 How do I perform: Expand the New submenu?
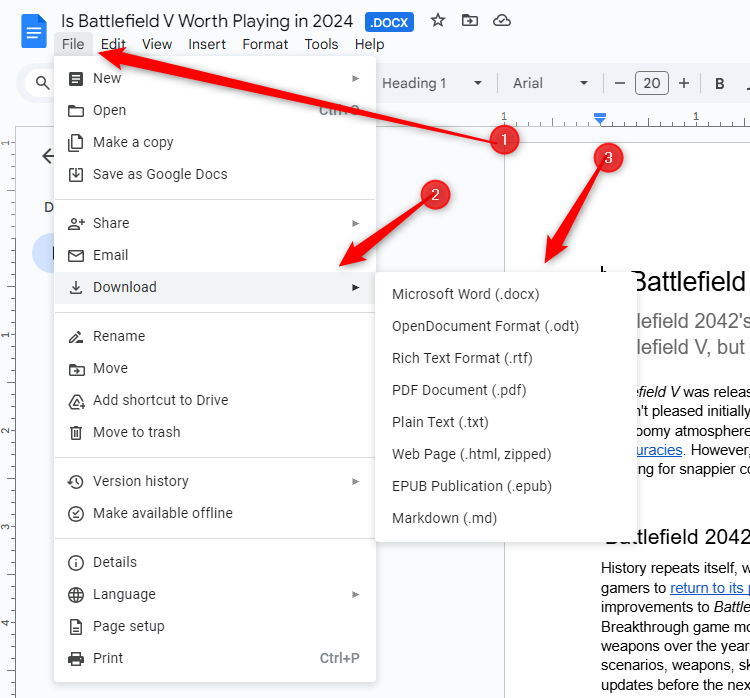[x=215, y=78]
